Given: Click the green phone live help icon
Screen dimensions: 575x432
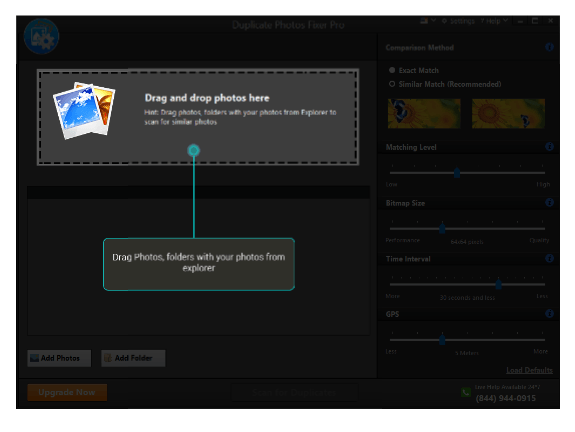Looking at the screenshot, I should [x=465, y=392].
